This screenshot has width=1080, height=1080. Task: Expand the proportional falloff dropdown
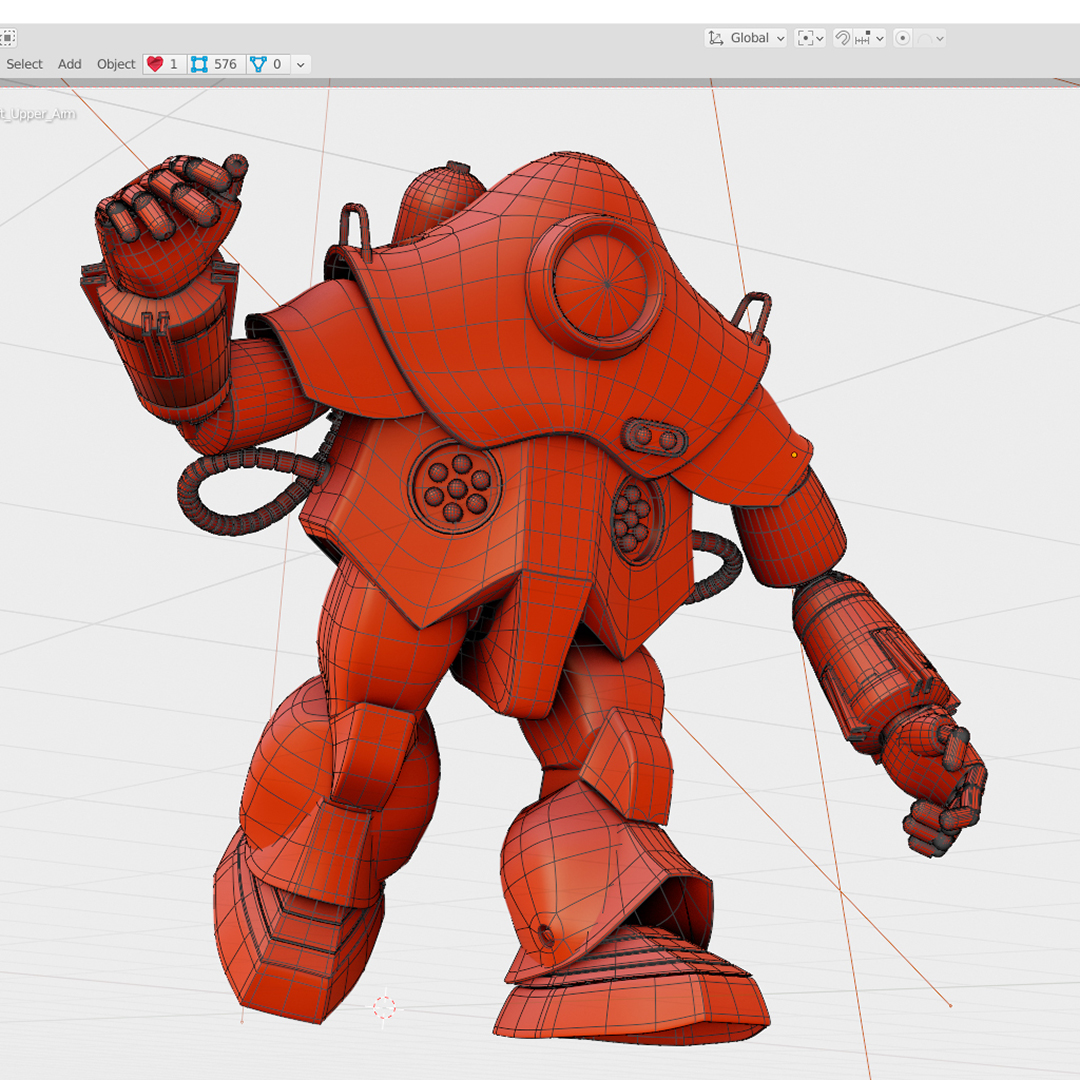tap(932, 38)
